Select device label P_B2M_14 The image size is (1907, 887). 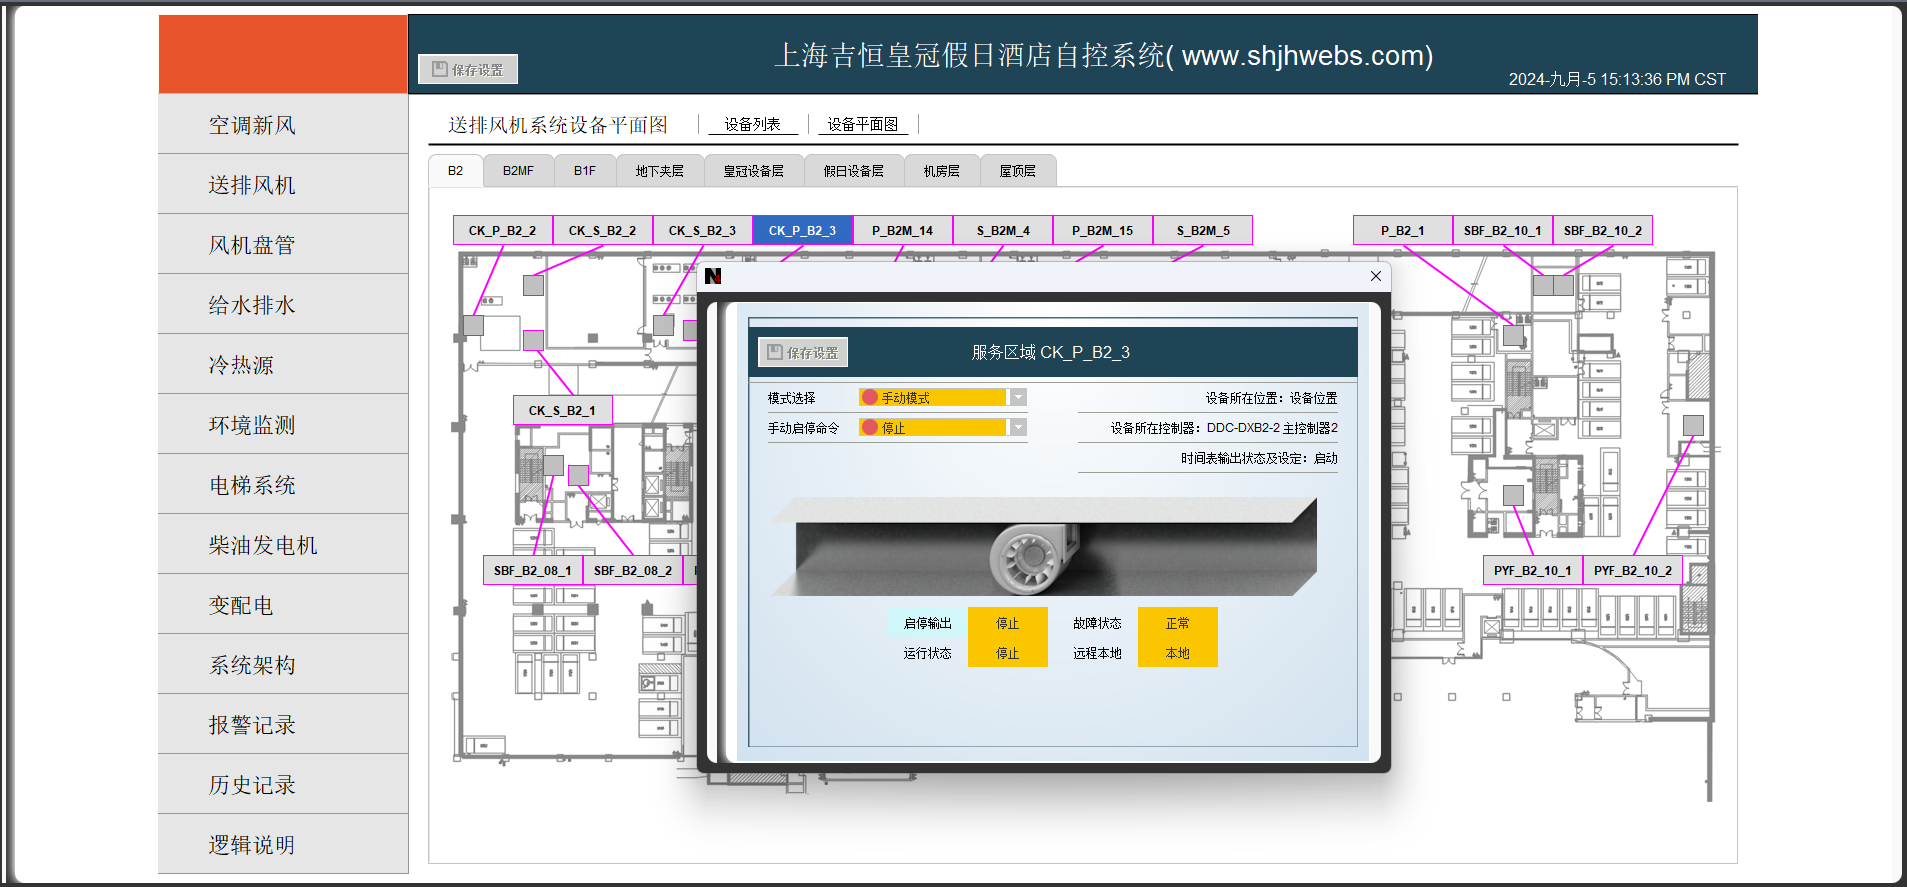coord(903,230)
